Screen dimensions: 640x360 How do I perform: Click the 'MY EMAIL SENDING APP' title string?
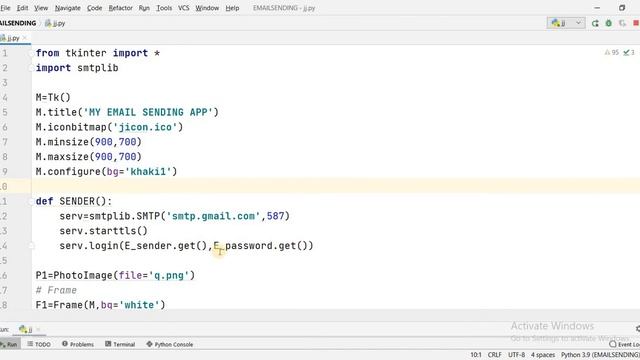click(148, 112)
